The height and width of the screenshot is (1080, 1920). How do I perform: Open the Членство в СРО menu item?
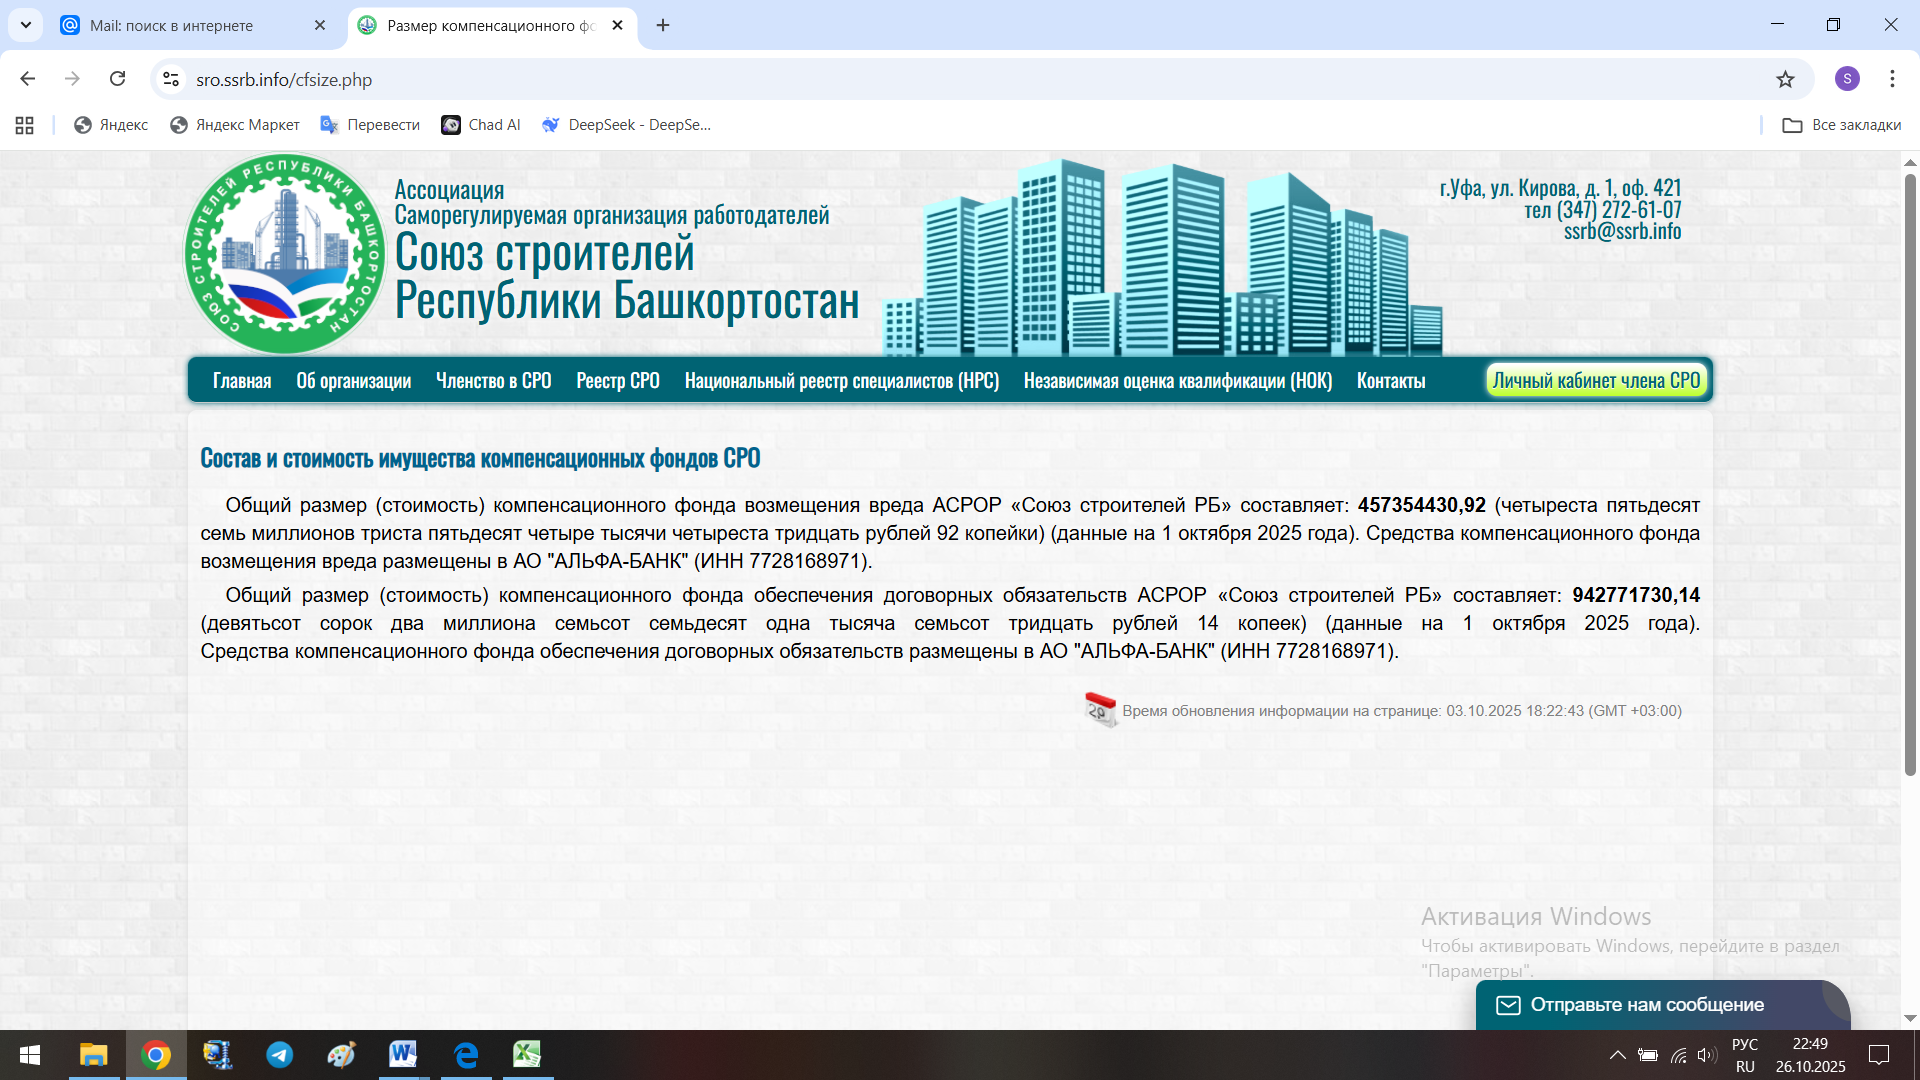[x=493, y=381]
